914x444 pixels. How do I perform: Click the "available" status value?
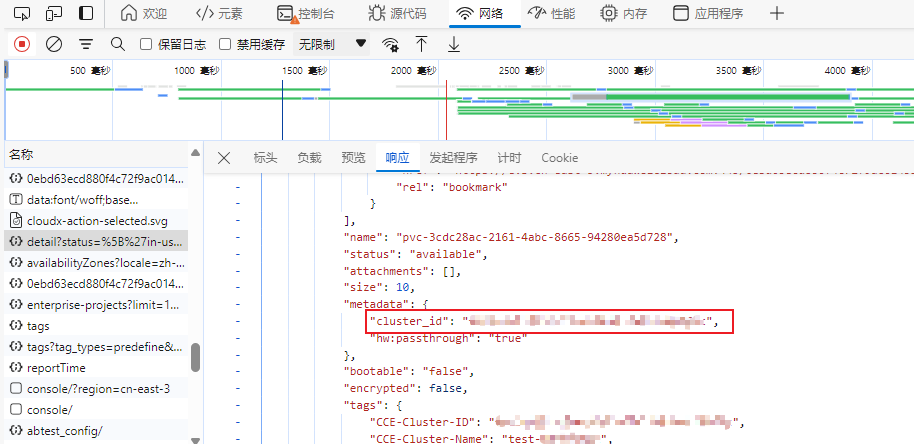(446, 255)
